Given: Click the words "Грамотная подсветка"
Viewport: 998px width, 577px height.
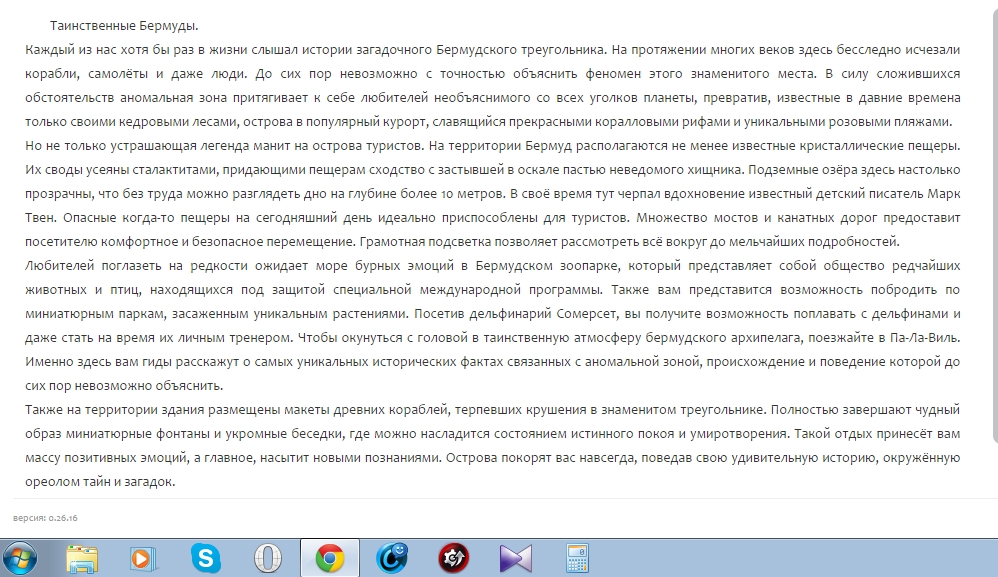Looking at the screenshot, I should point(425,242).
